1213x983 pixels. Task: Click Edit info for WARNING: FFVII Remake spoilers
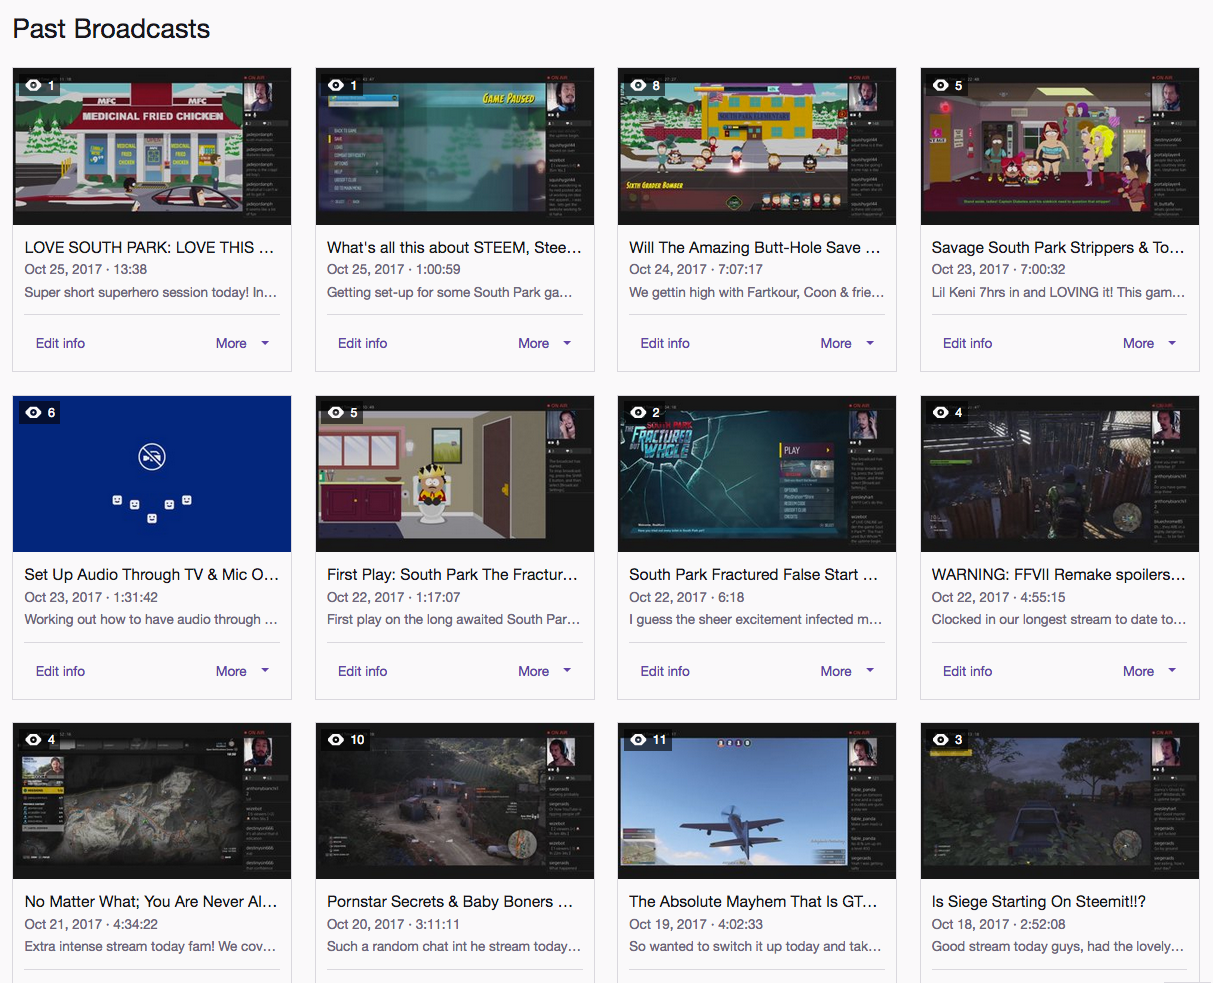(x=967, y=671)
